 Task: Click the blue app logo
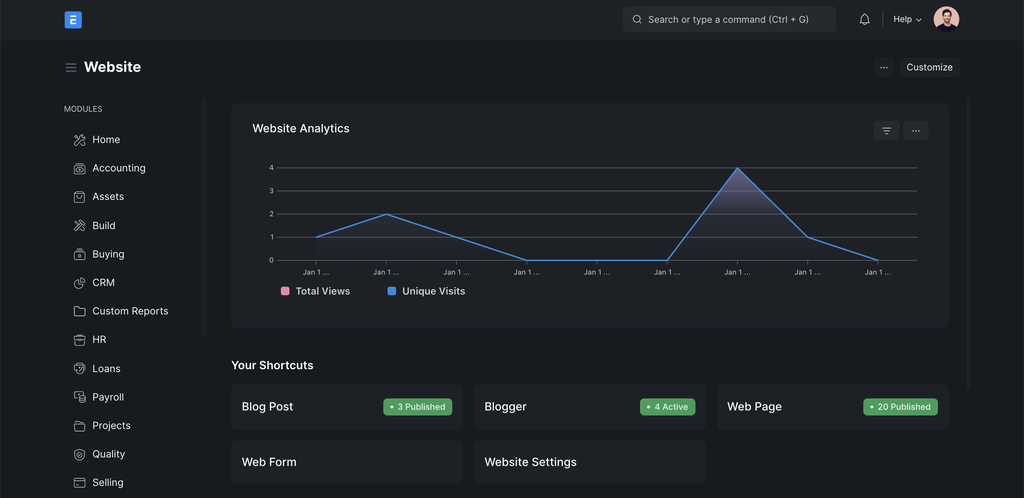coord(73,19)
